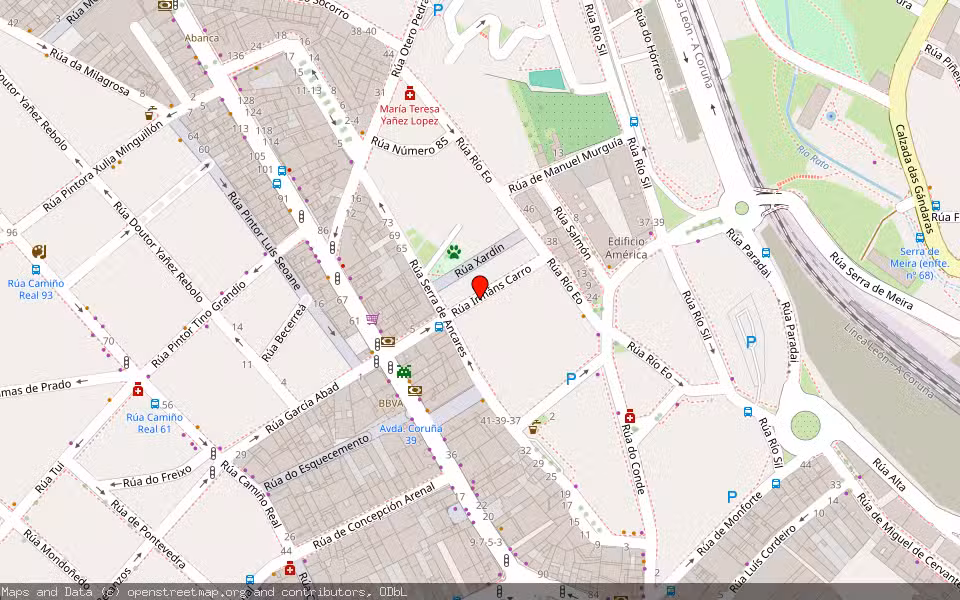Select the bank icon beside the BBVA label
960x600 pixels.
[x=415, y=390]
